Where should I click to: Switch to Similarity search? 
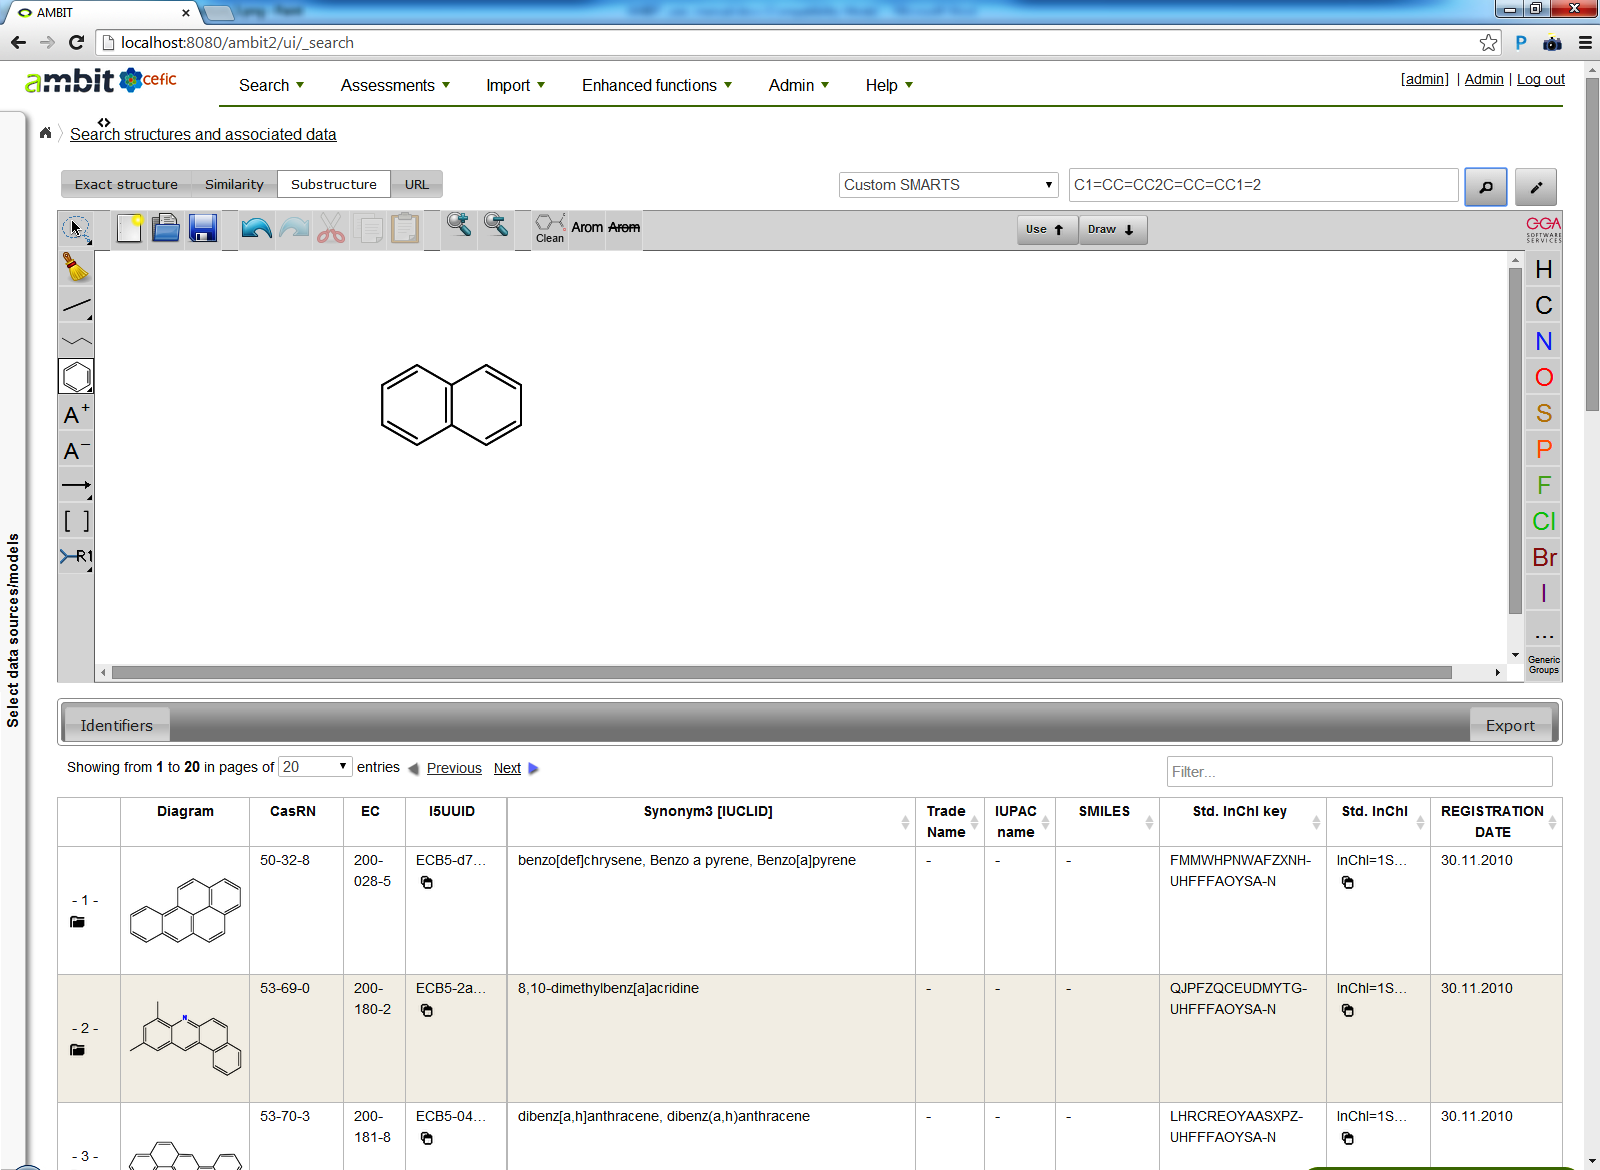tap(234, 184)
